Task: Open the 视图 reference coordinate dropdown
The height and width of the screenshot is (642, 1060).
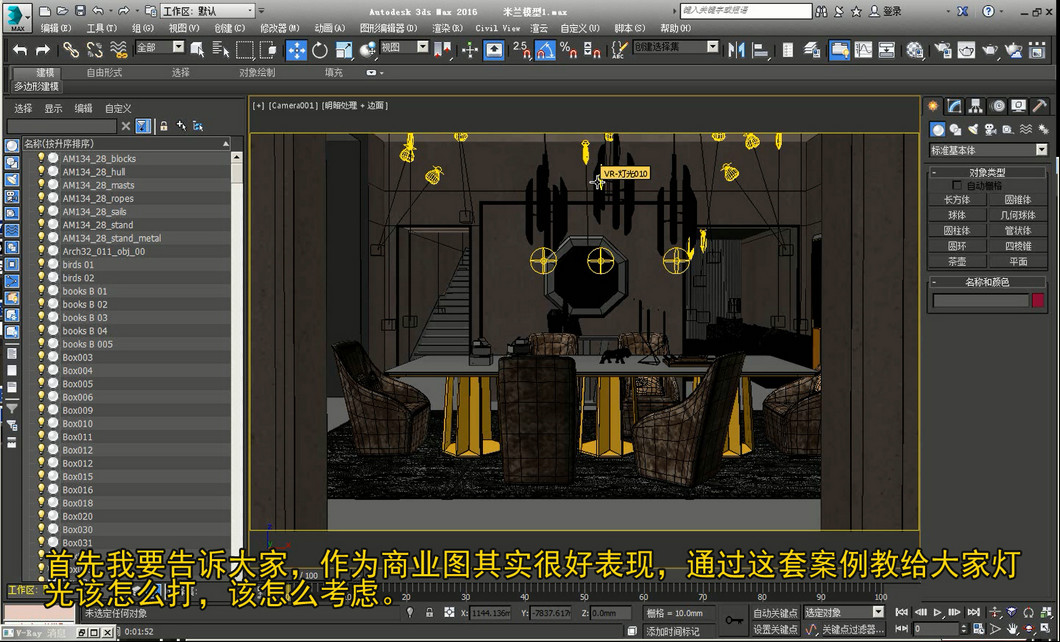Action: (x=404, y=47)
